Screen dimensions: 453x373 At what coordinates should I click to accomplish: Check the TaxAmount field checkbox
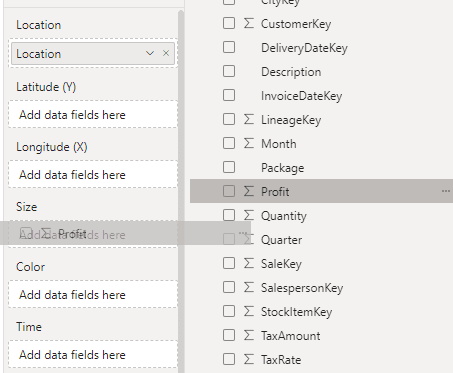[x=229, y=335]
